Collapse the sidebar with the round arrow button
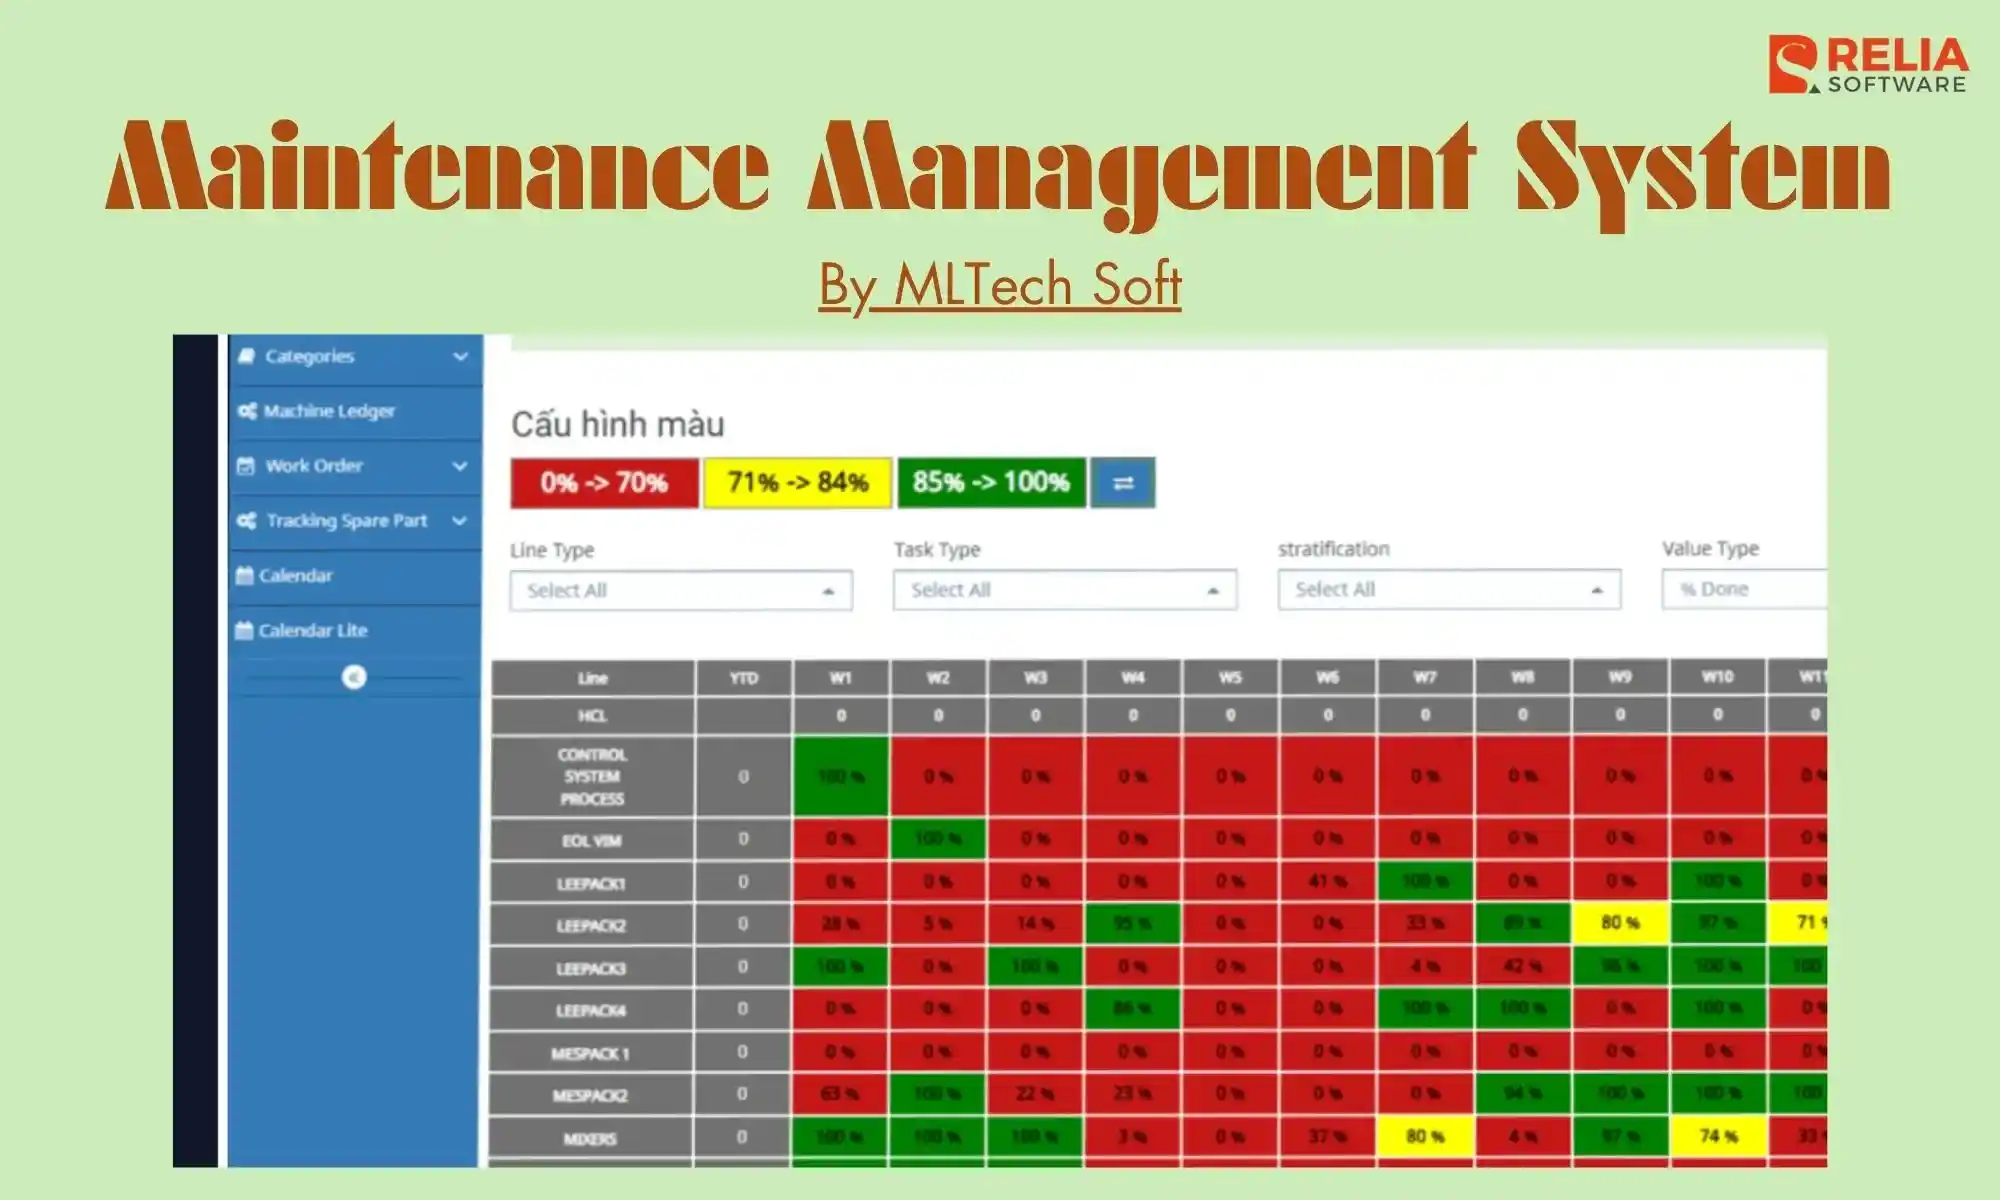 [354, 677]
